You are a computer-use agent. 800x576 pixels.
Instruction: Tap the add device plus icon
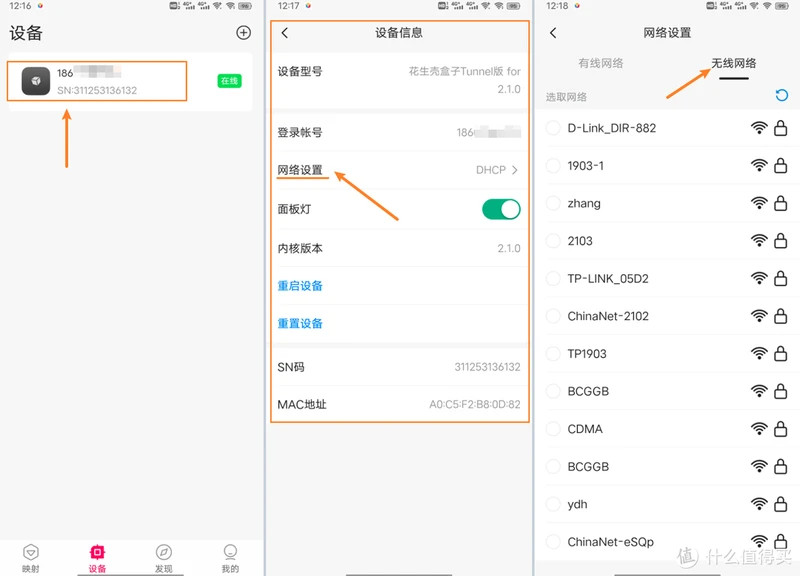tap(243, 33)
